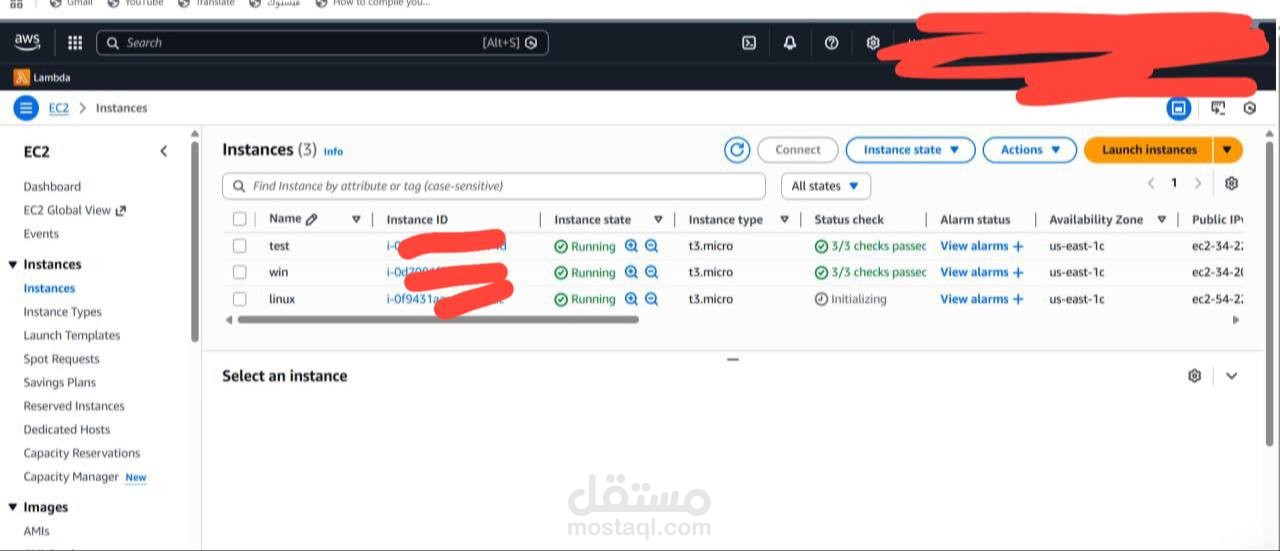1280x551 pixels.
Task: Open Savings Plans in sidebar
Action: (x=60, y=383)
